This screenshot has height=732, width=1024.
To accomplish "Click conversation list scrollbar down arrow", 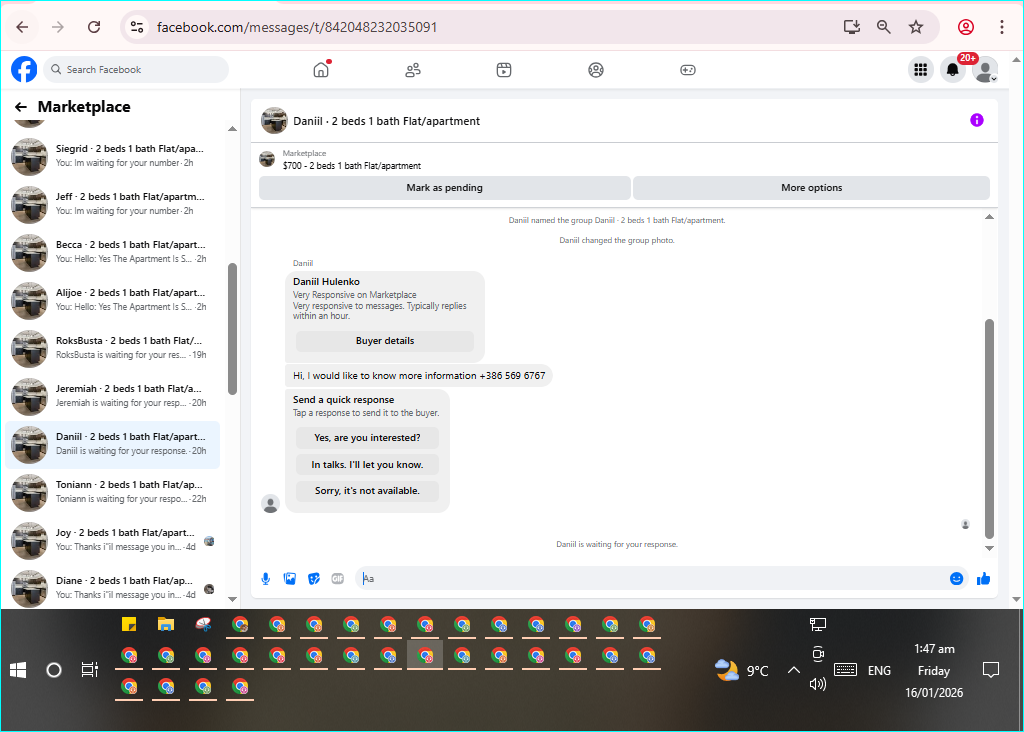I will (232, 599).
